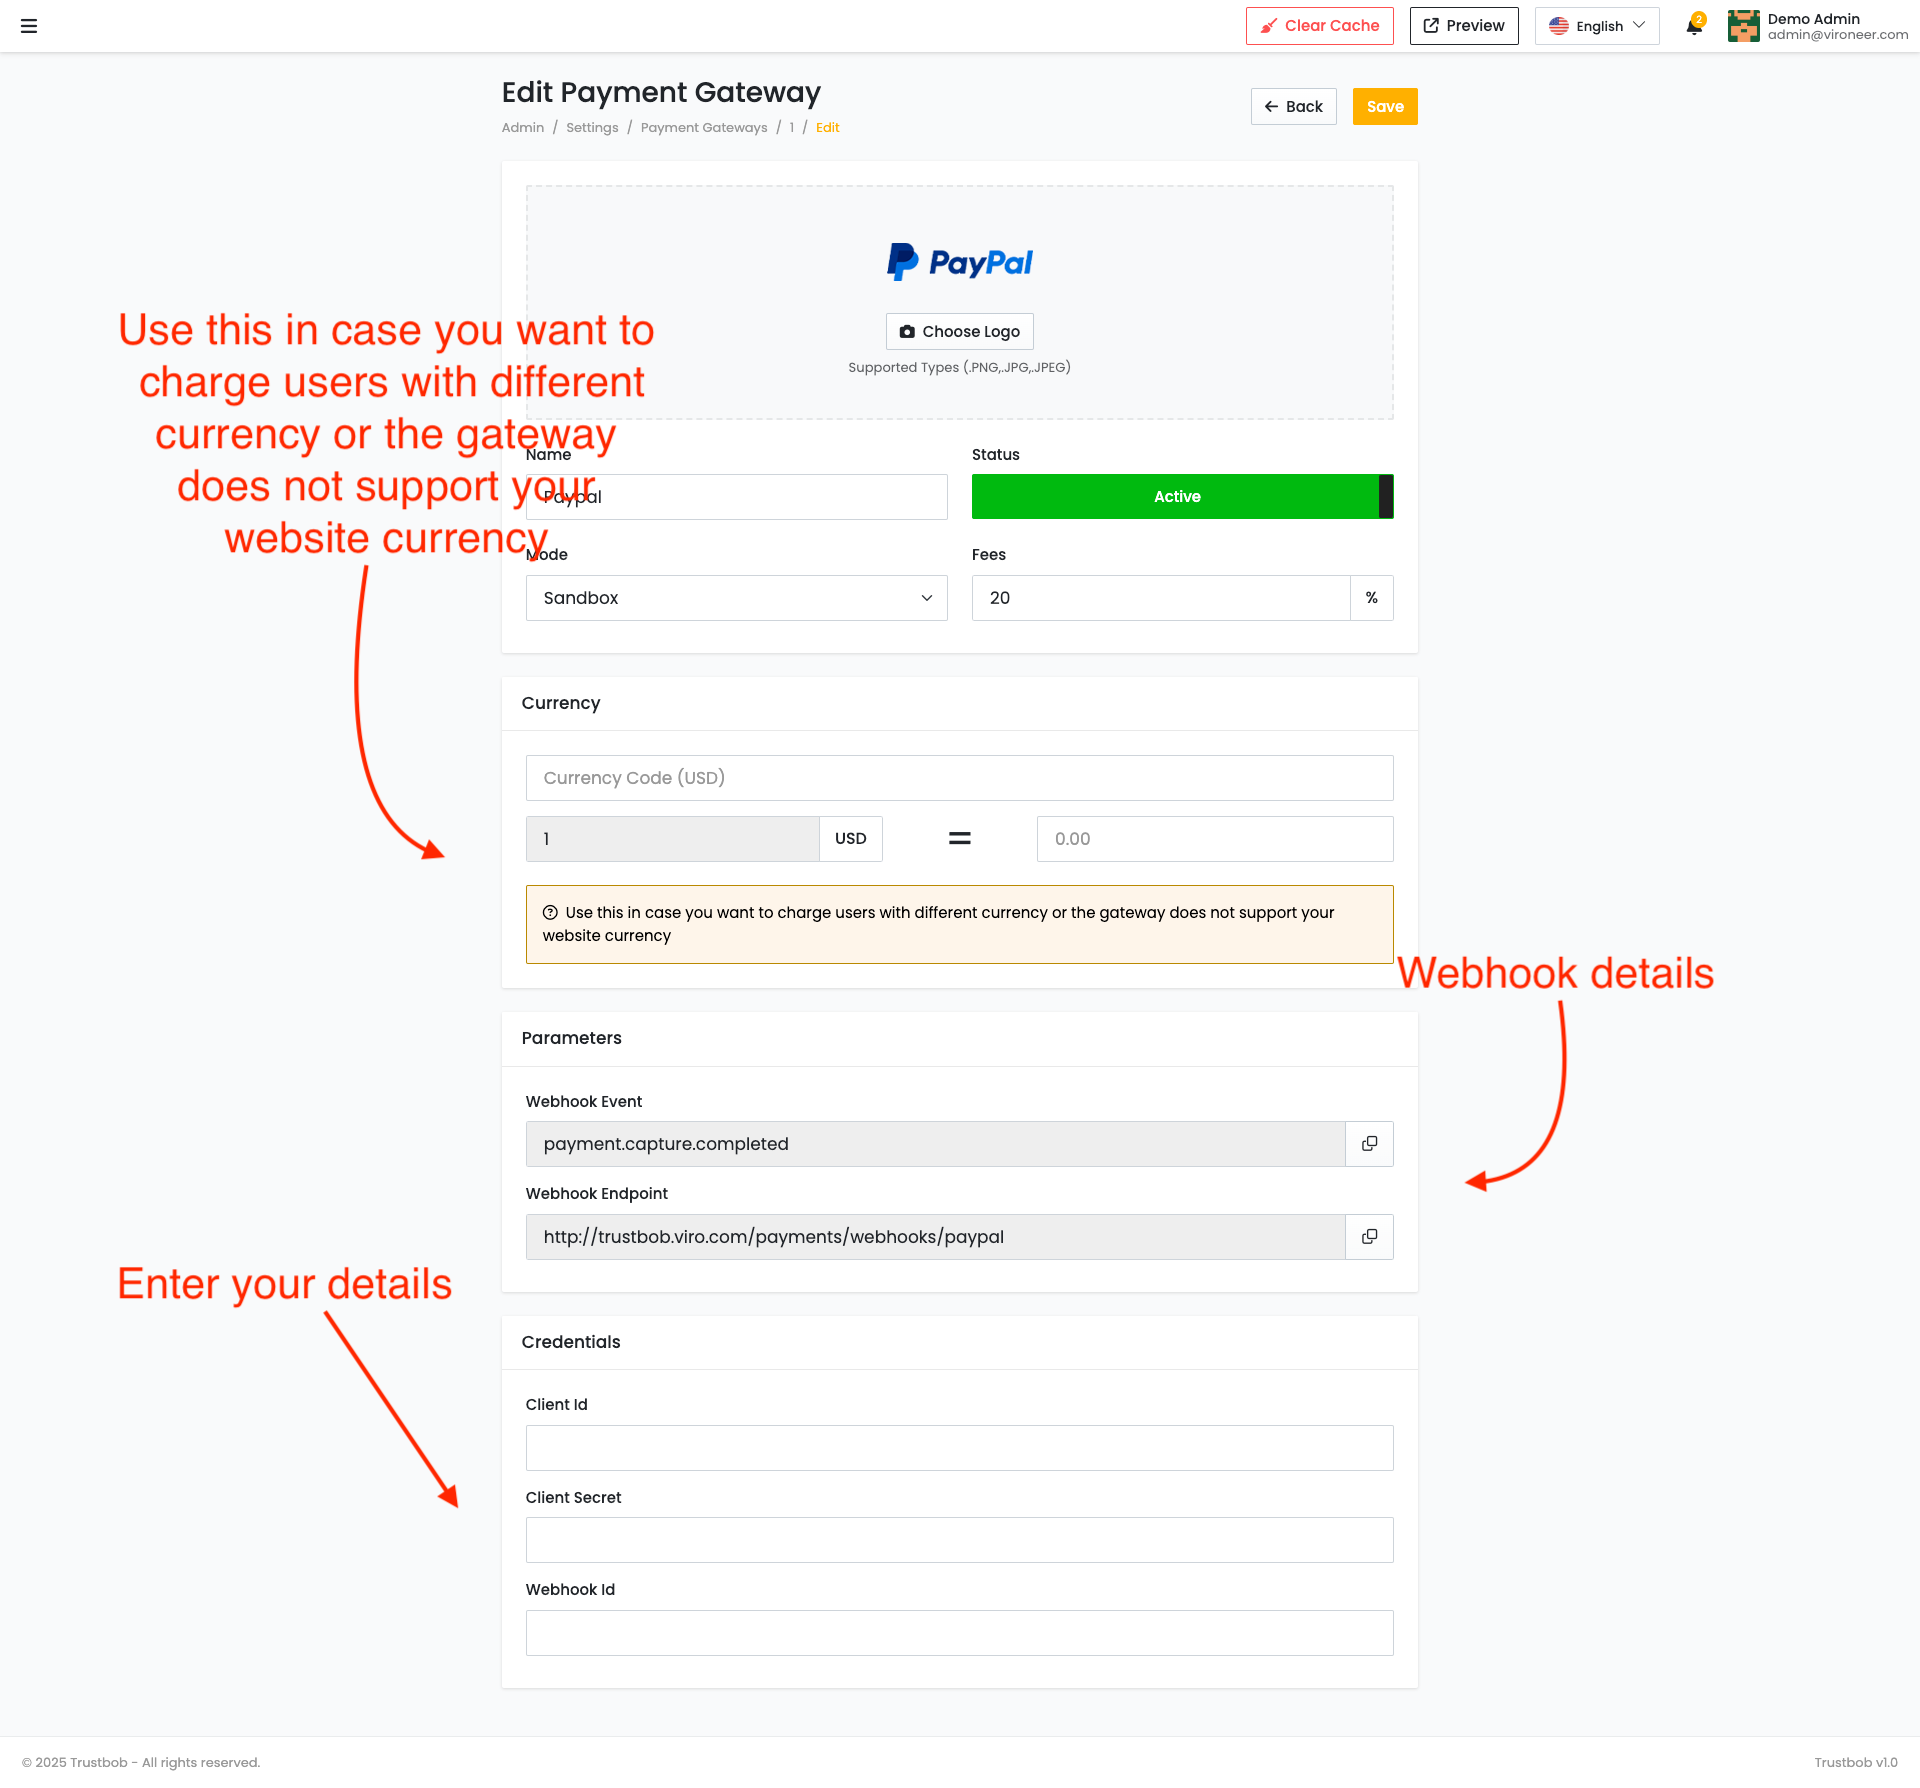Click the PayPal logo image
The image size is (1920, 1788).
pyautogui.click(x=960, y=262)
